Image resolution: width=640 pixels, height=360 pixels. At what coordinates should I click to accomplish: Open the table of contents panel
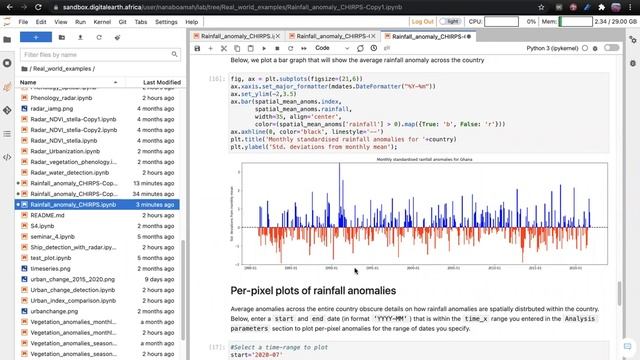click(7, 134)
